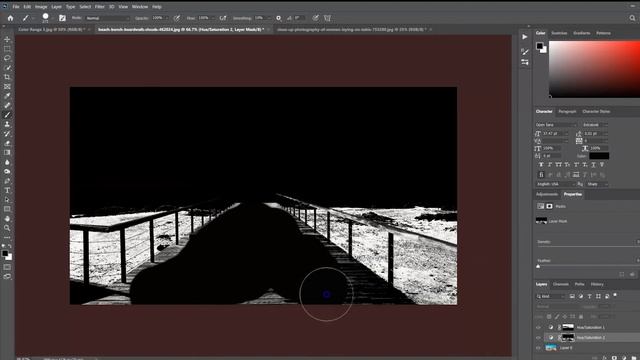Click Add layer mask icon at Layers bottom
Viewport: 640px width, 360px height.
[614, 358]
